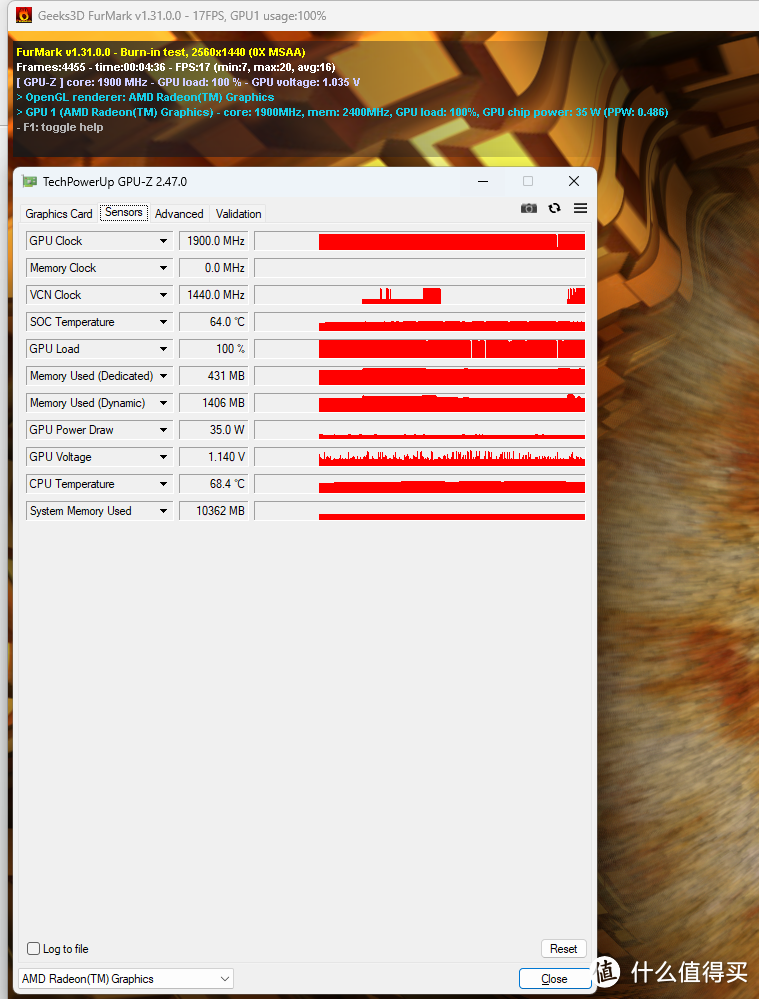This screenshot has height=999, width=759.
Task: Open the GPU Clock sensor dropdown
Action: (x=164, y=241)
